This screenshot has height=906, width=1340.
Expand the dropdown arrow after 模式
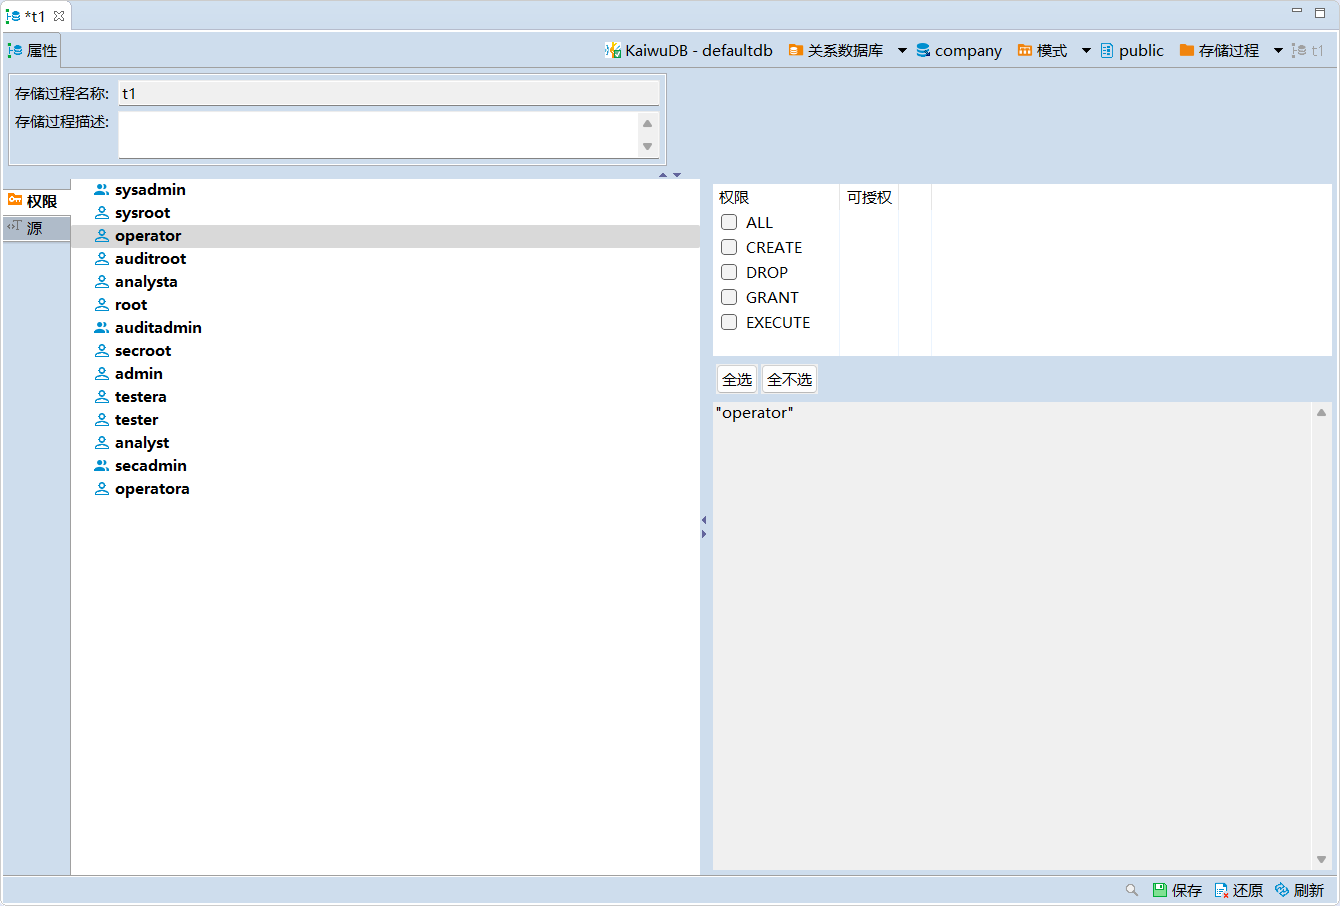1086,51
